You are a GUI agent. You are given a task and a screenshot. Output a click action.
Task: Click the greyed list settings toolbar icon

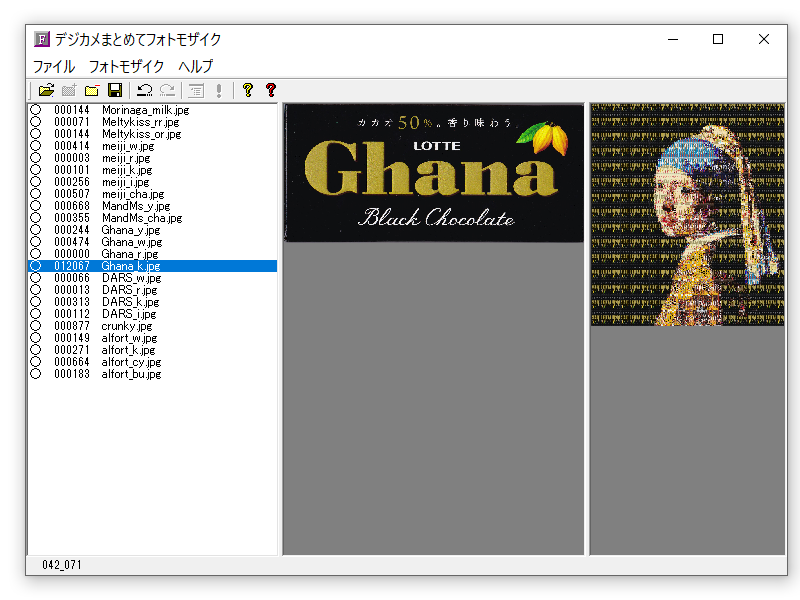pos(196,90)
